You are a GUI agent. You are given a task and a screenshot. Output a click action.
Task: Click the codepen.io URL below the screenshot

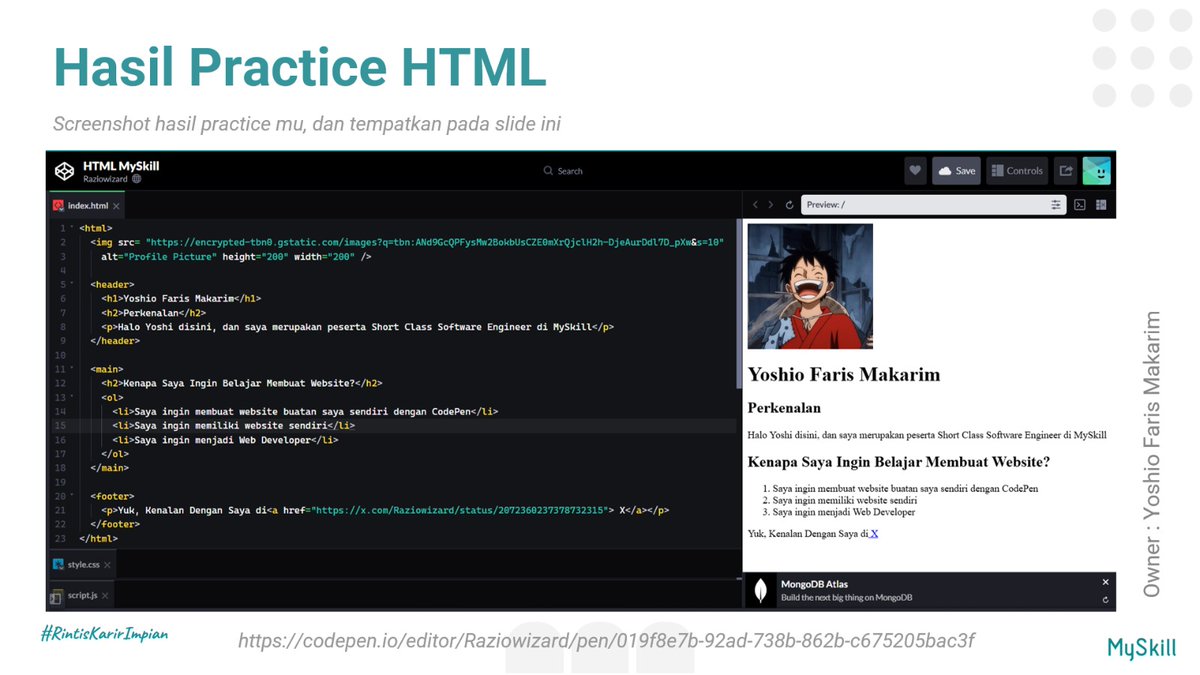[606, 640]
